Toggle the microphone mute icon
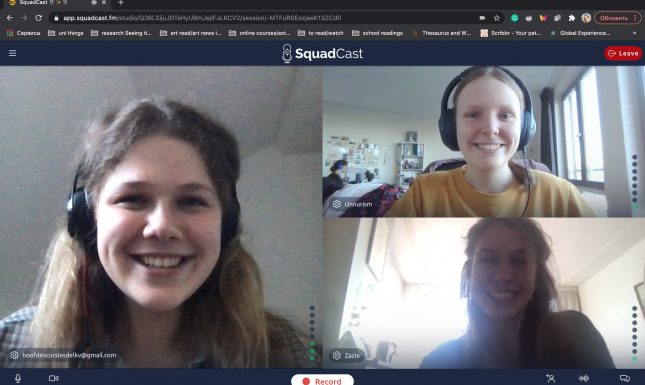The image size is (645, 385). pos(18,378)
